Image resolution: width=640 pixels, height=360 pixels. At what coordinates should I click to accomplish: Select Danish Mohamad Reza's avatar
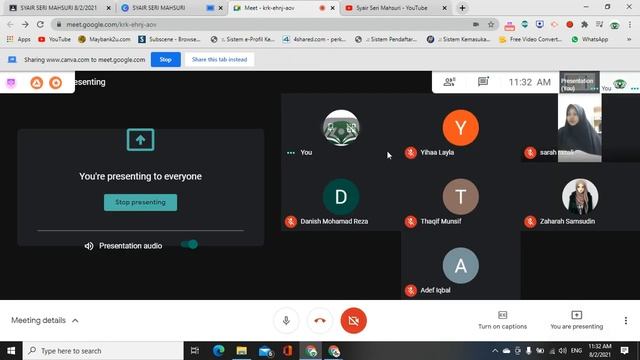click(x=341, y=197)
